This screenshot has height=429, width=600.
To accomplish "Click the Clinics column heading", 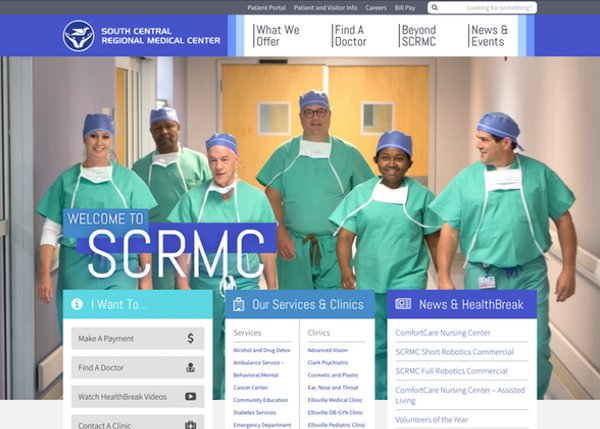I will (x=318, y=333).
